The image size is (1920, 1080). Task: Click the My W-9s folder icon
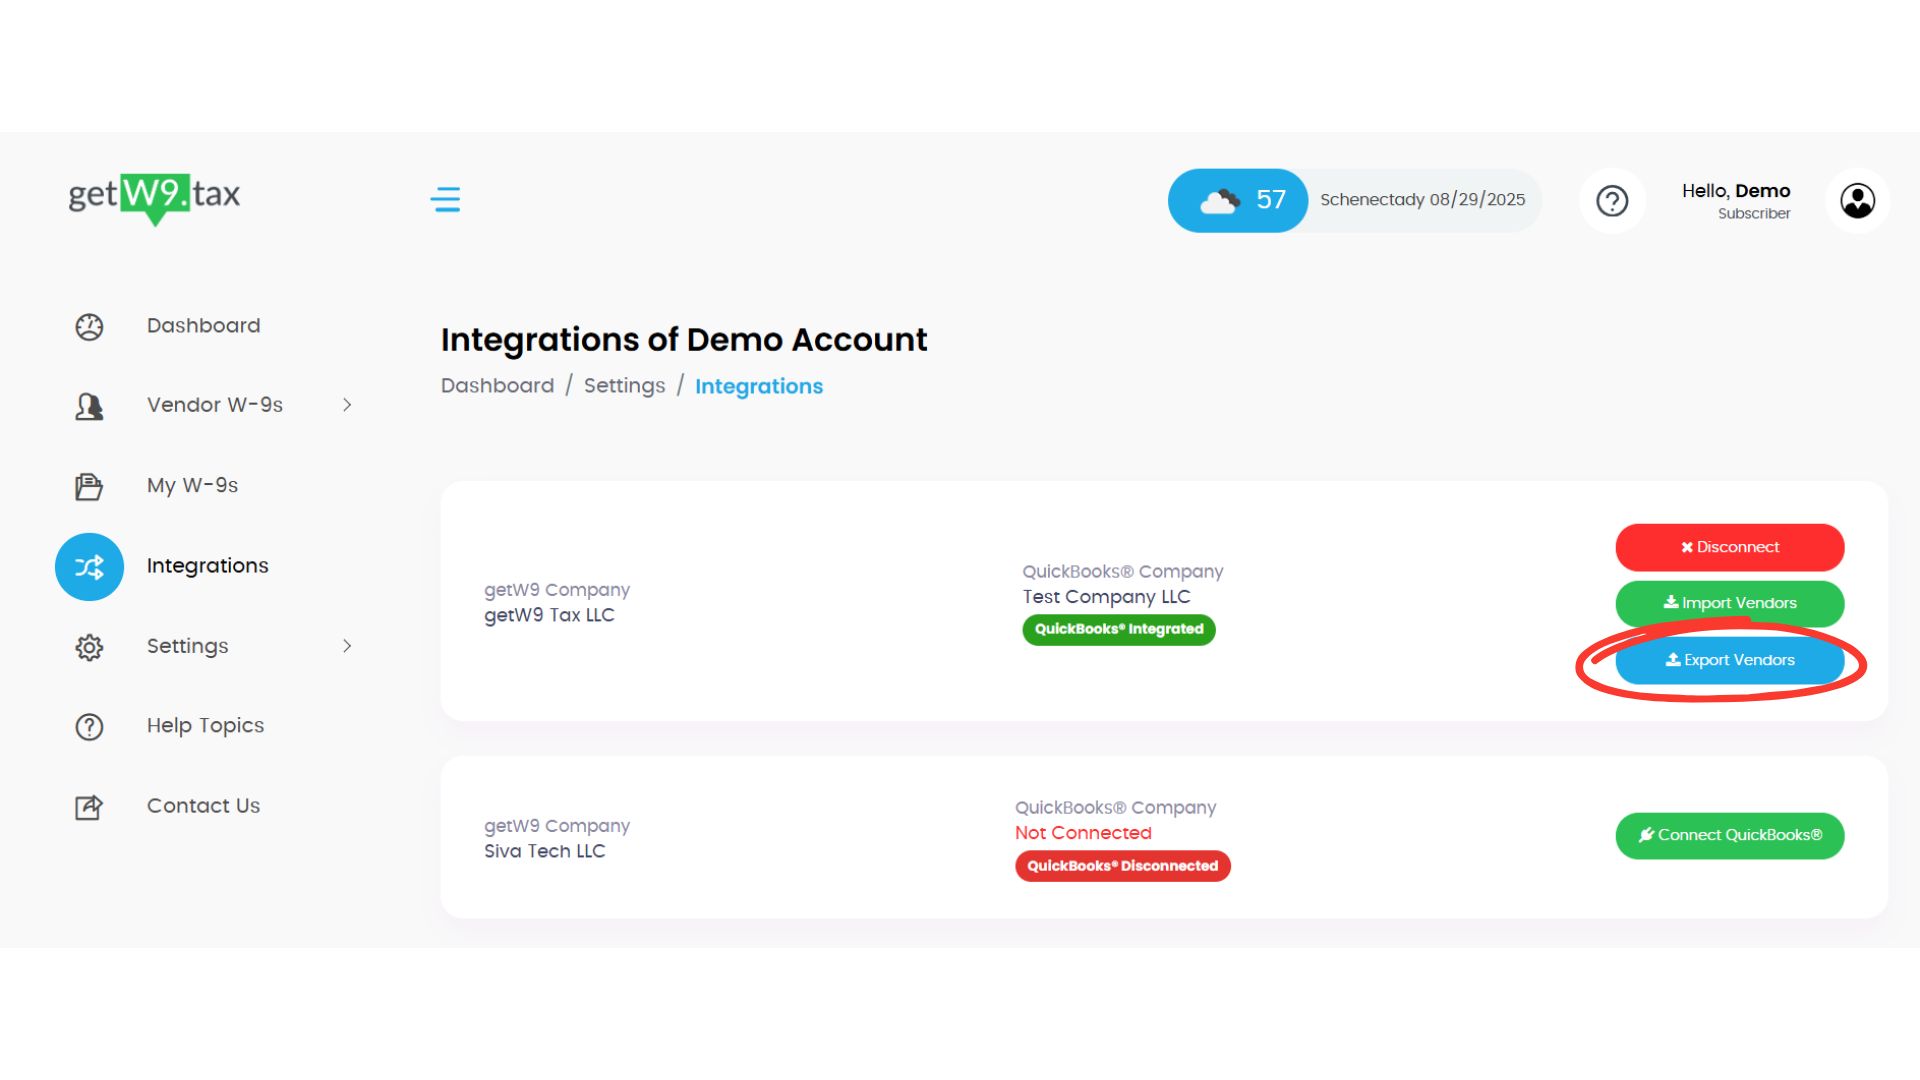(89, 486)
